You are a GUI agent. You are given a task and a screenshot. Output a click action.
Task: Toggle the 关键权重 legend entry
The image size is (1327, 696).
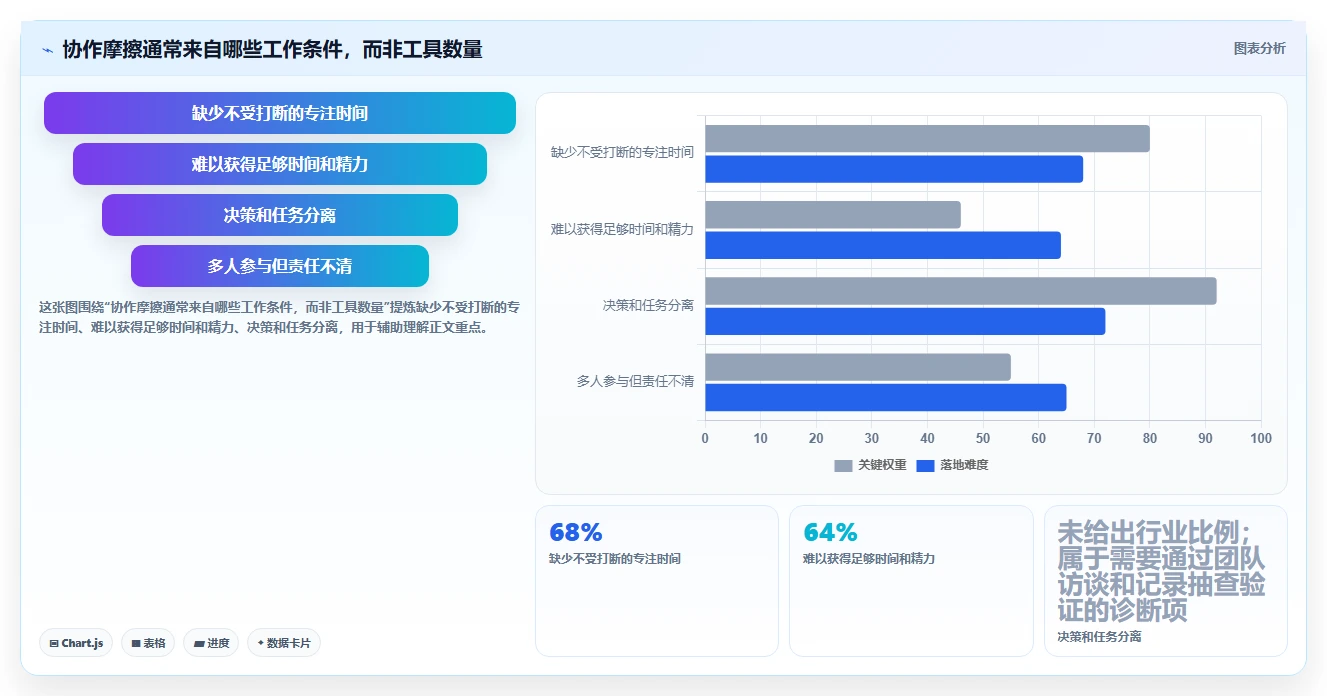pyautogui.click(x=870, y=465)
